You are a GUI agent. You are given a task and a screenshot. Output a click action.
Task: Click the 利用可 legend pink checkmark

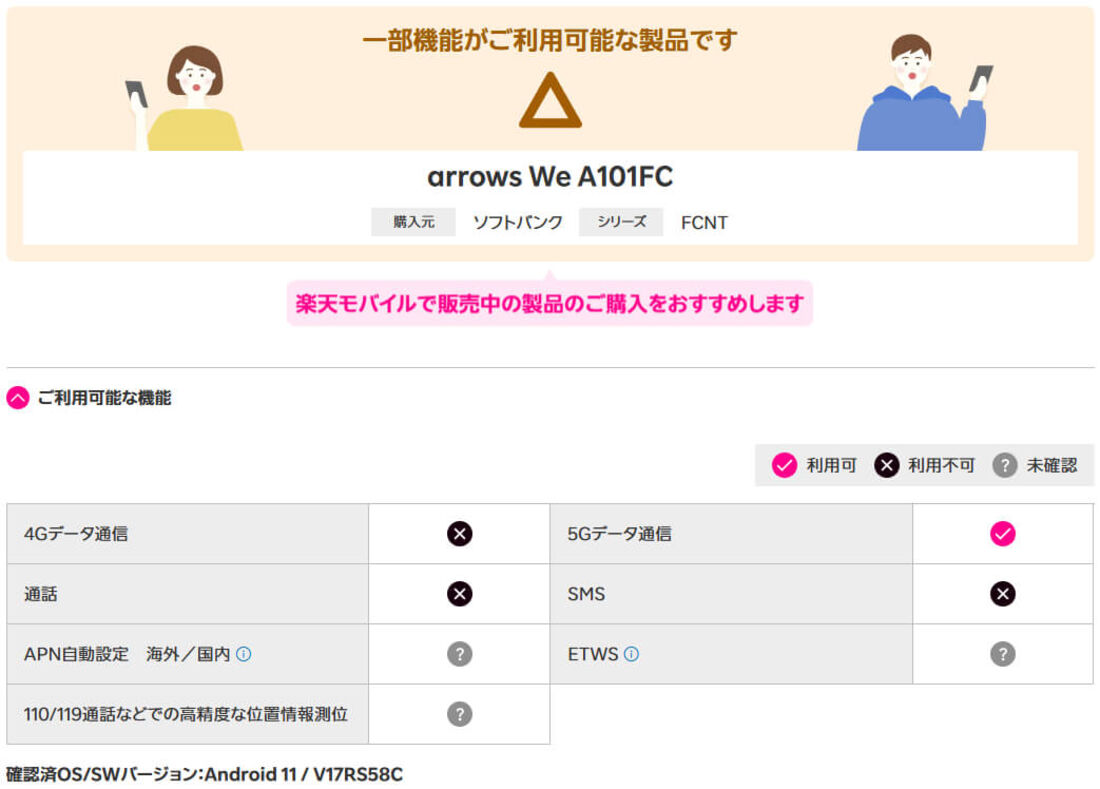pyautogui.click(x=784, y=465)
